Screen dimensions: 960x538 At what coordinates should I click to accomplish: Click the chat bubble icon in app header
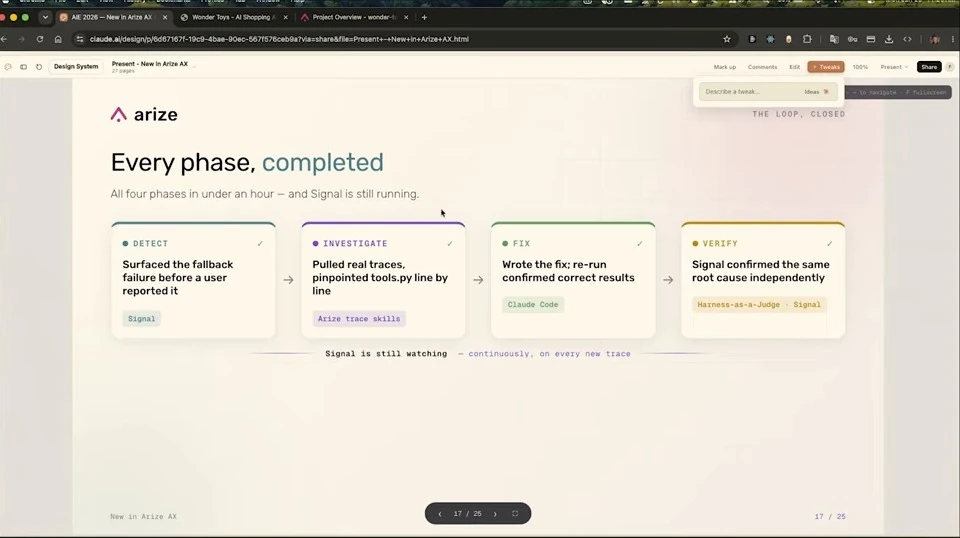click(8, 67)
